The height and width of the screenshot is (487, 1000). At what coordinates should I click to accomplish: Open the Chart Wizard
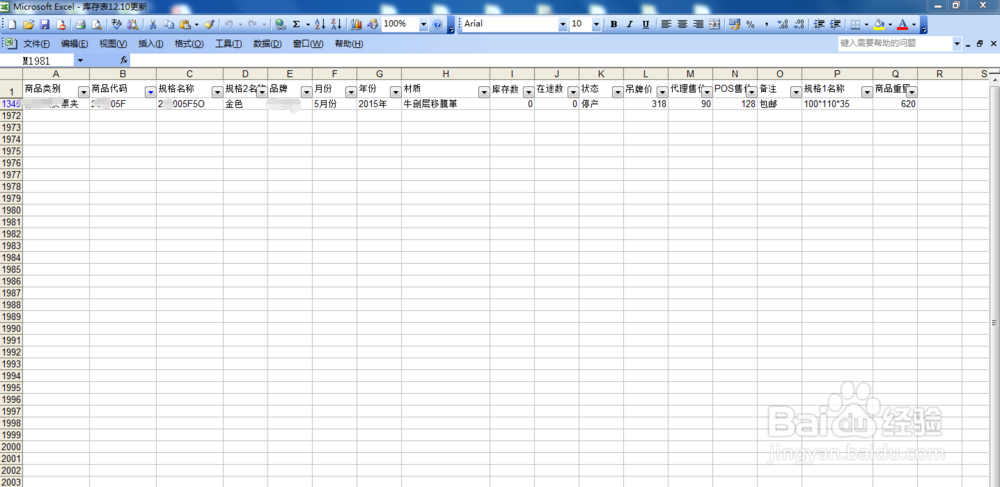point(357,24)
